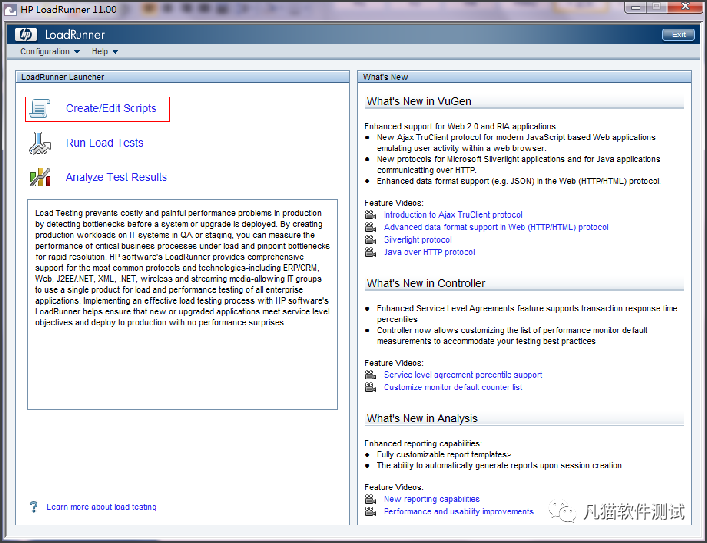Viewport: 707px width, 543px height.
Task: Click video icon beside Performance and usability improvements
Action: point(370,511)
